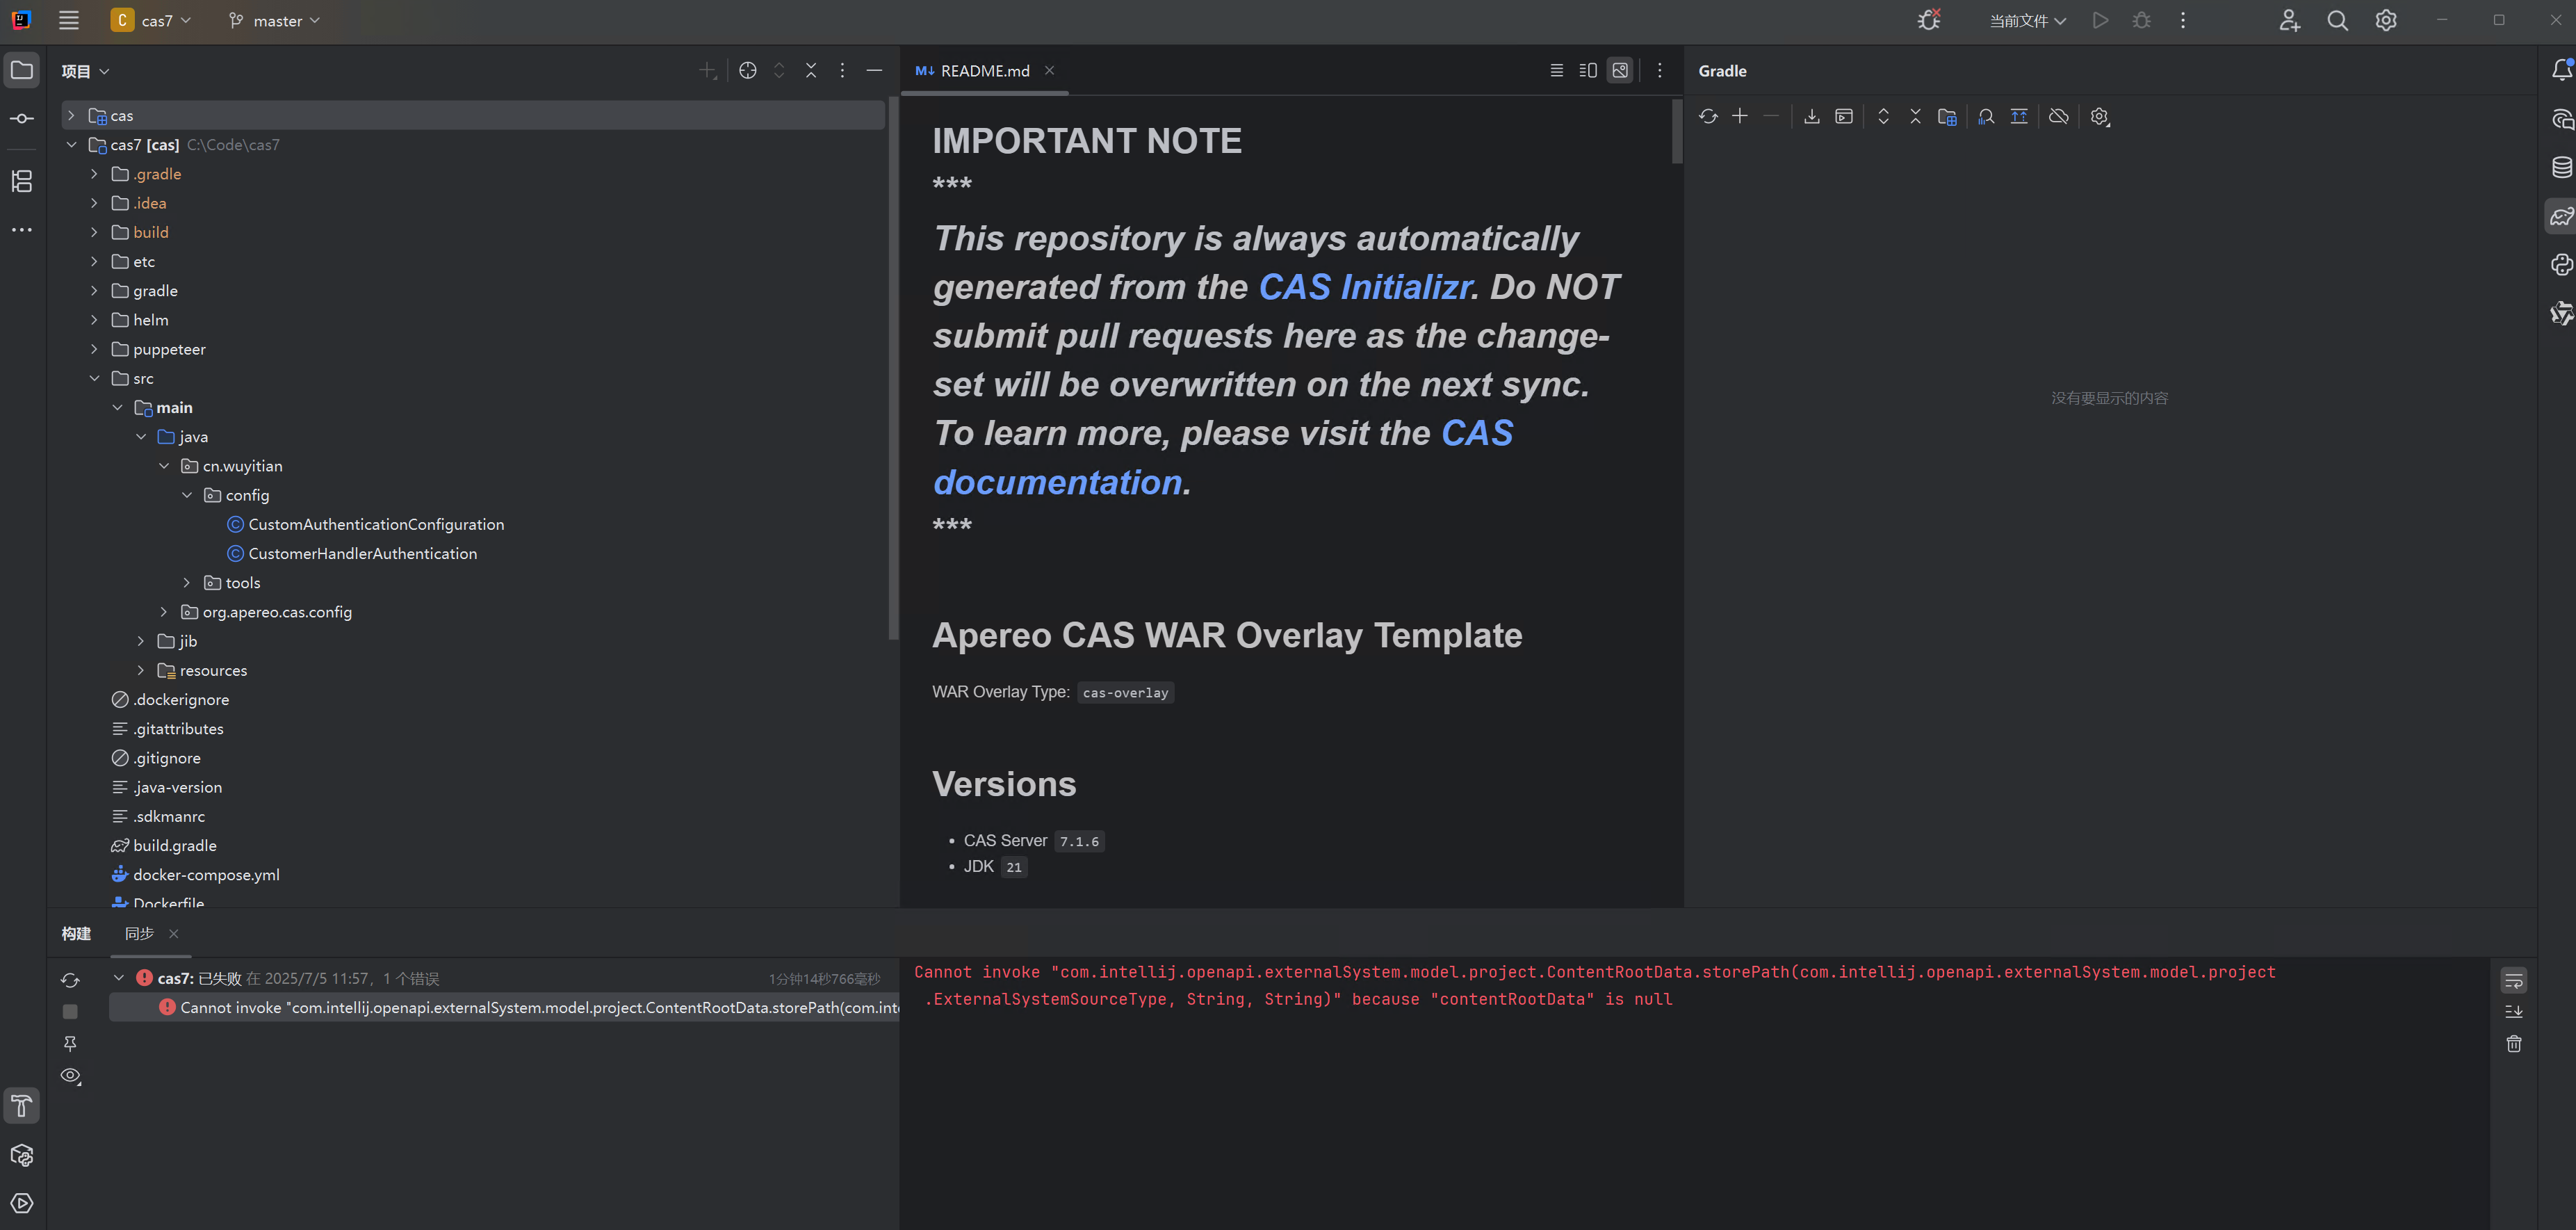
Task: Clear build output with trash icon
Action: [2514, 1044]
